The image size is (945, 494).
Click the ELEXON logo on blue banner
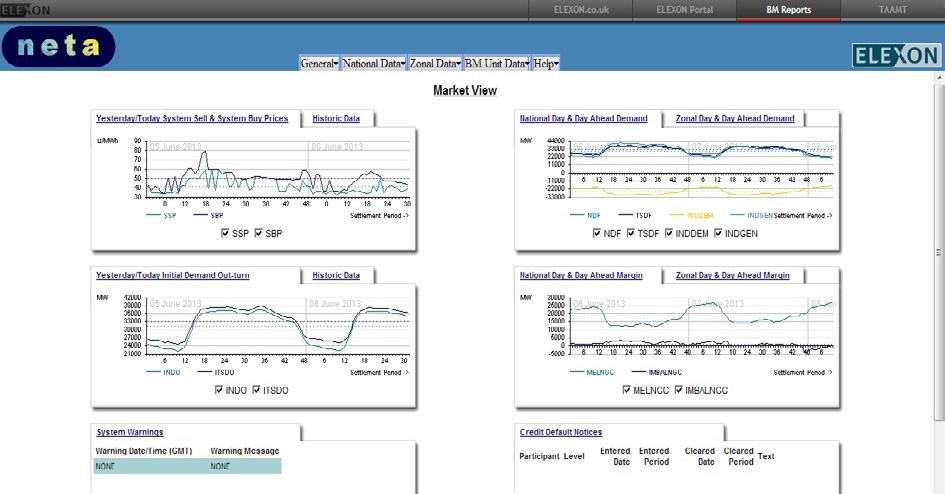(896, 56)
